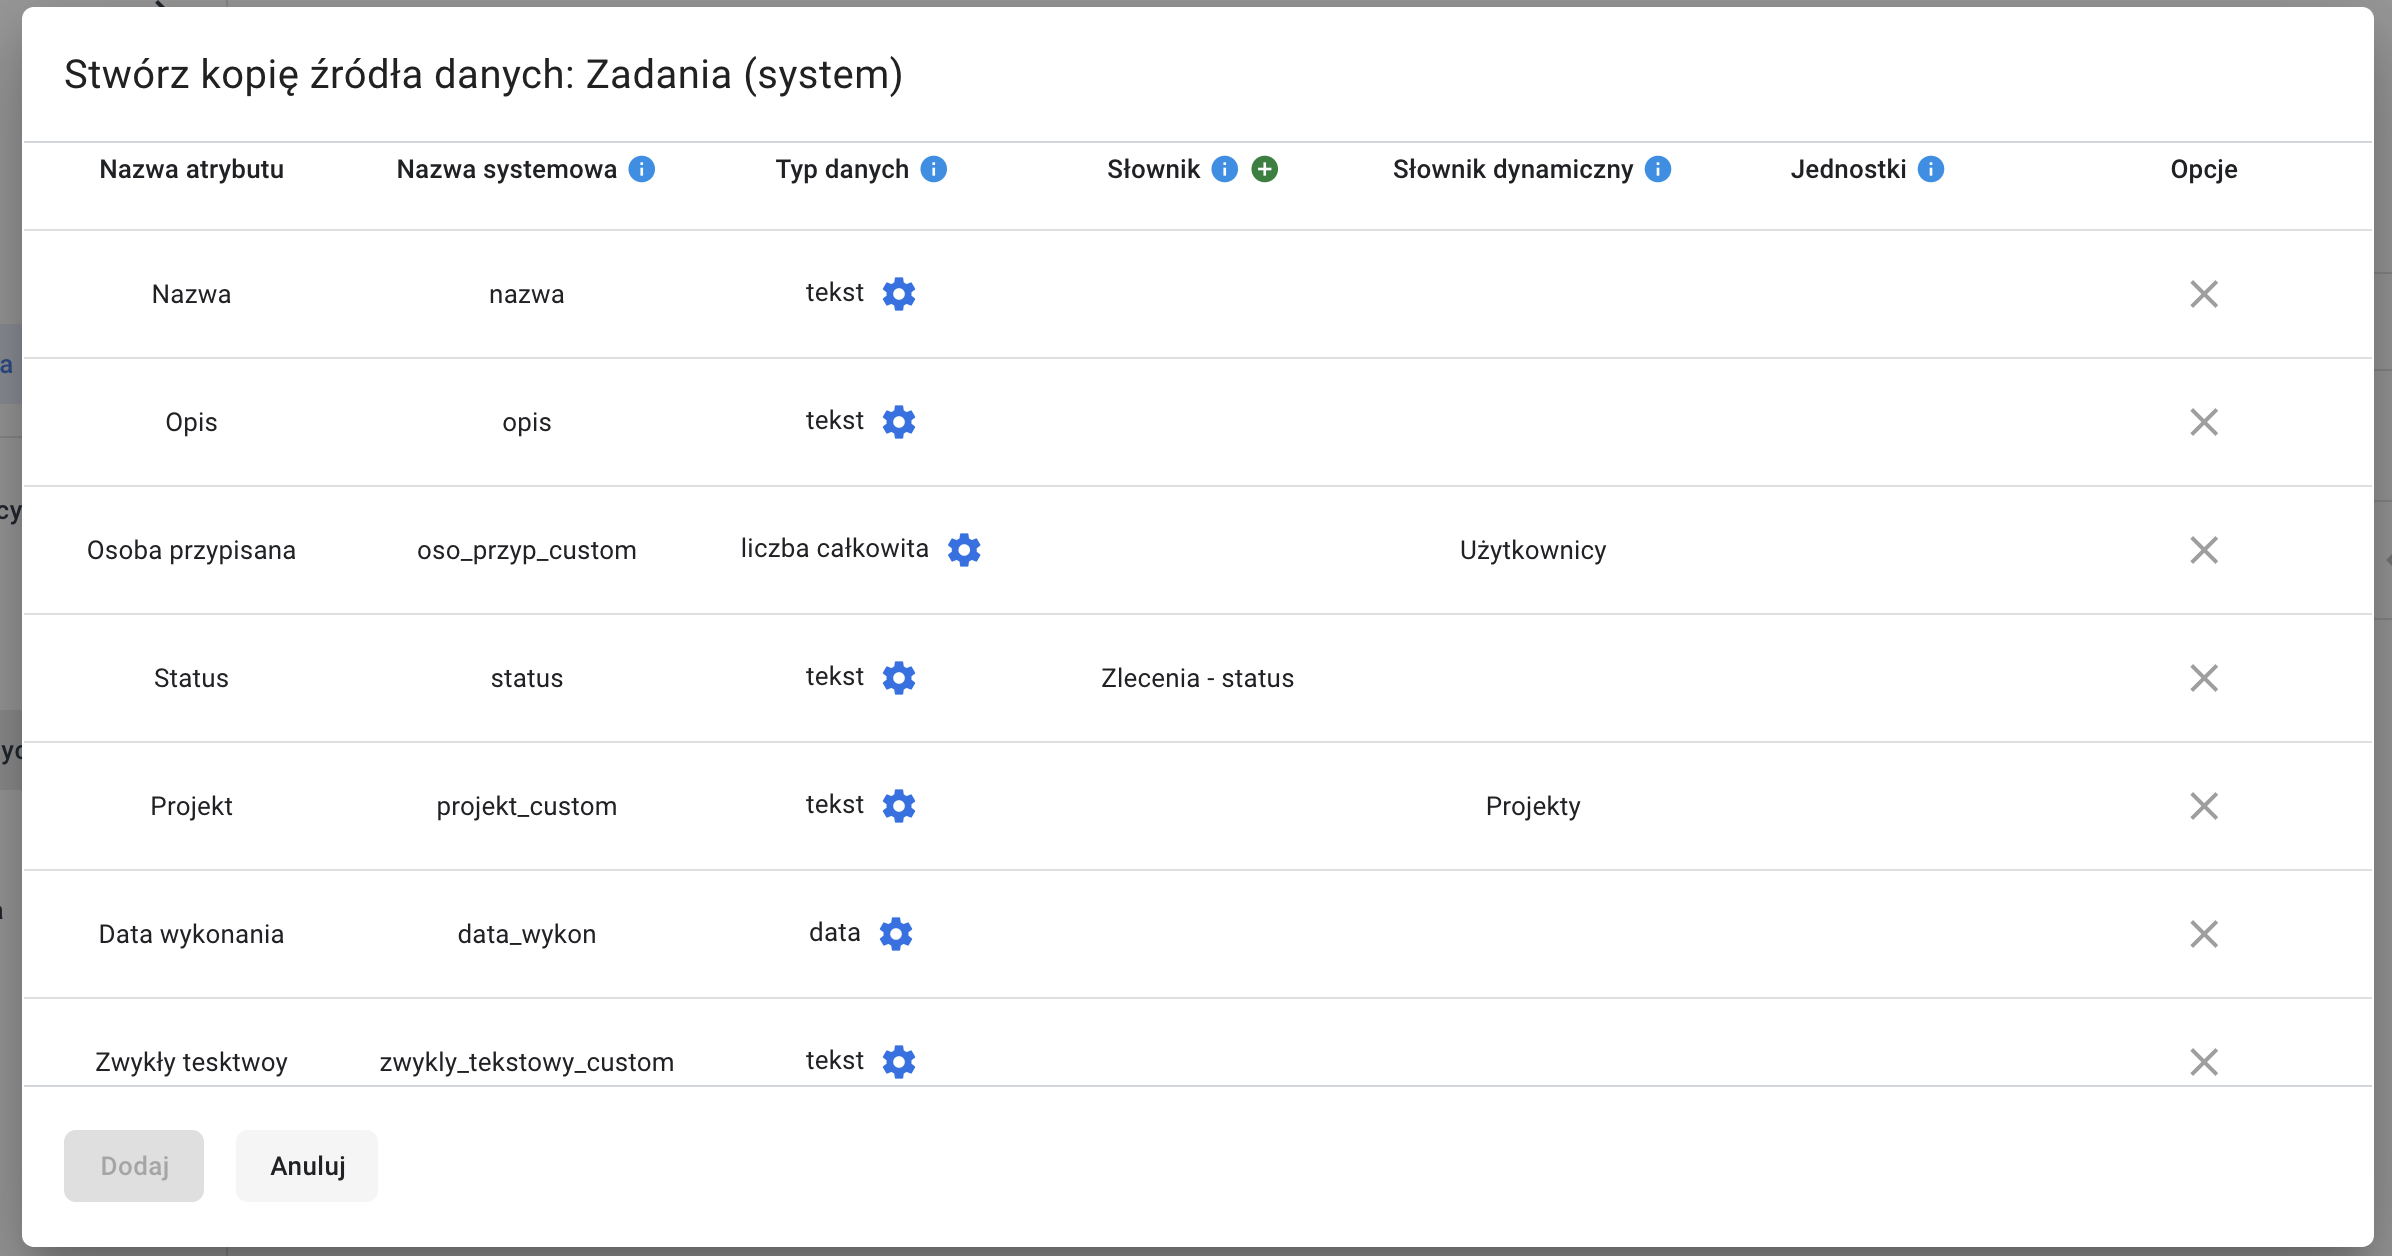
Task: Click the 'Zlecenia - status' dictionary value
Action: [1197, 678]
